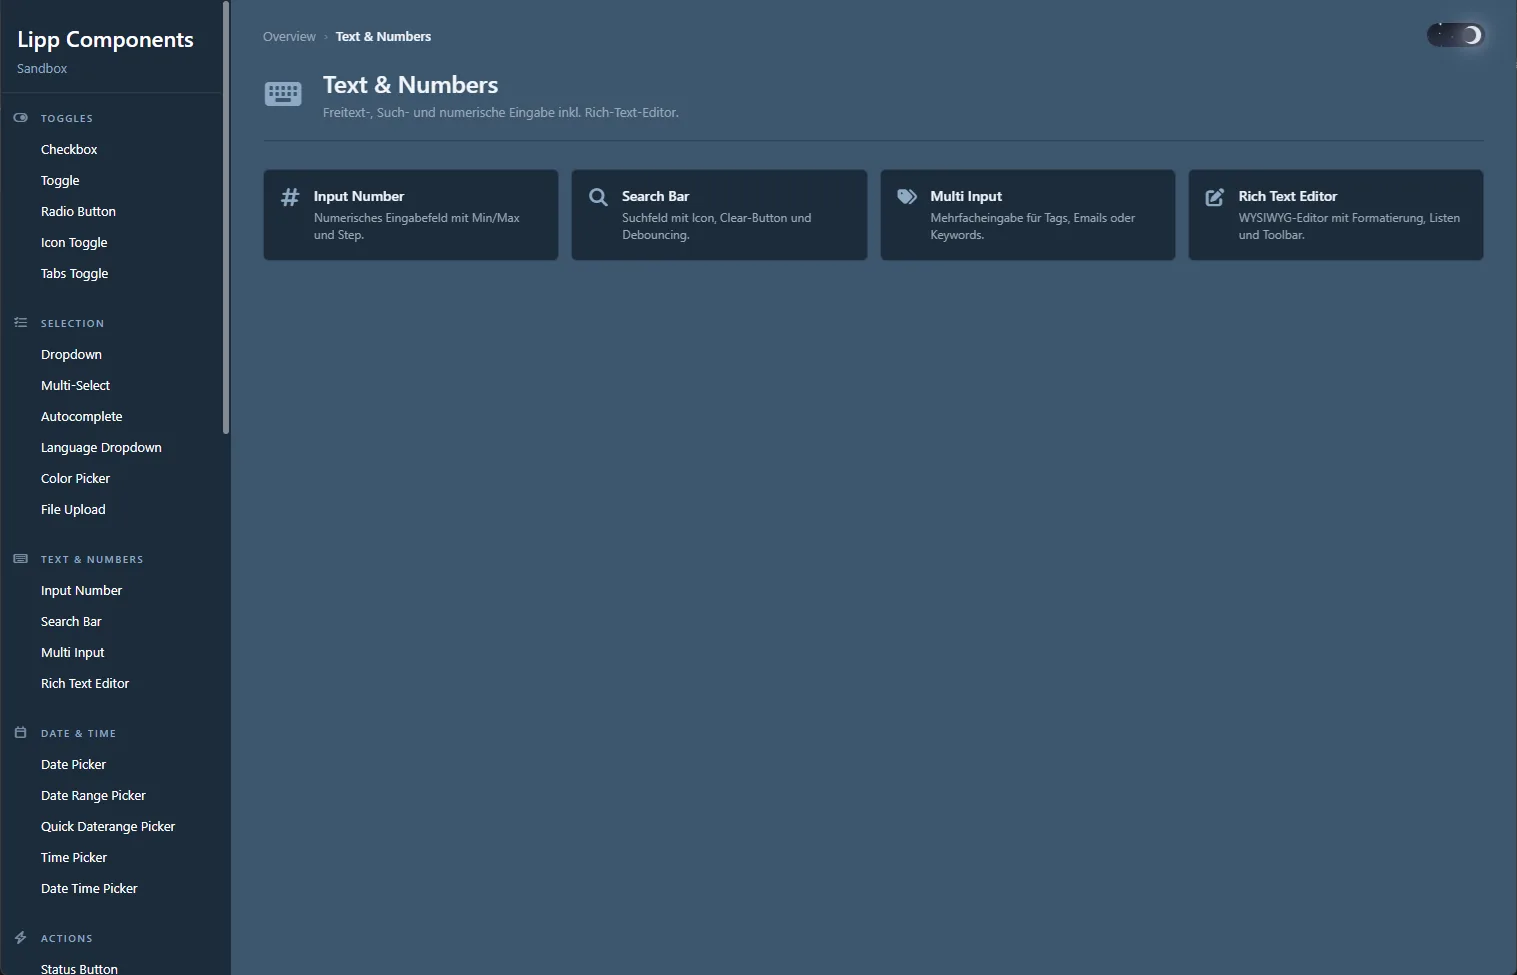The image size is (1517, 975).
Task: Click the Freitext-, Such- description text
Action: (501, 113)
